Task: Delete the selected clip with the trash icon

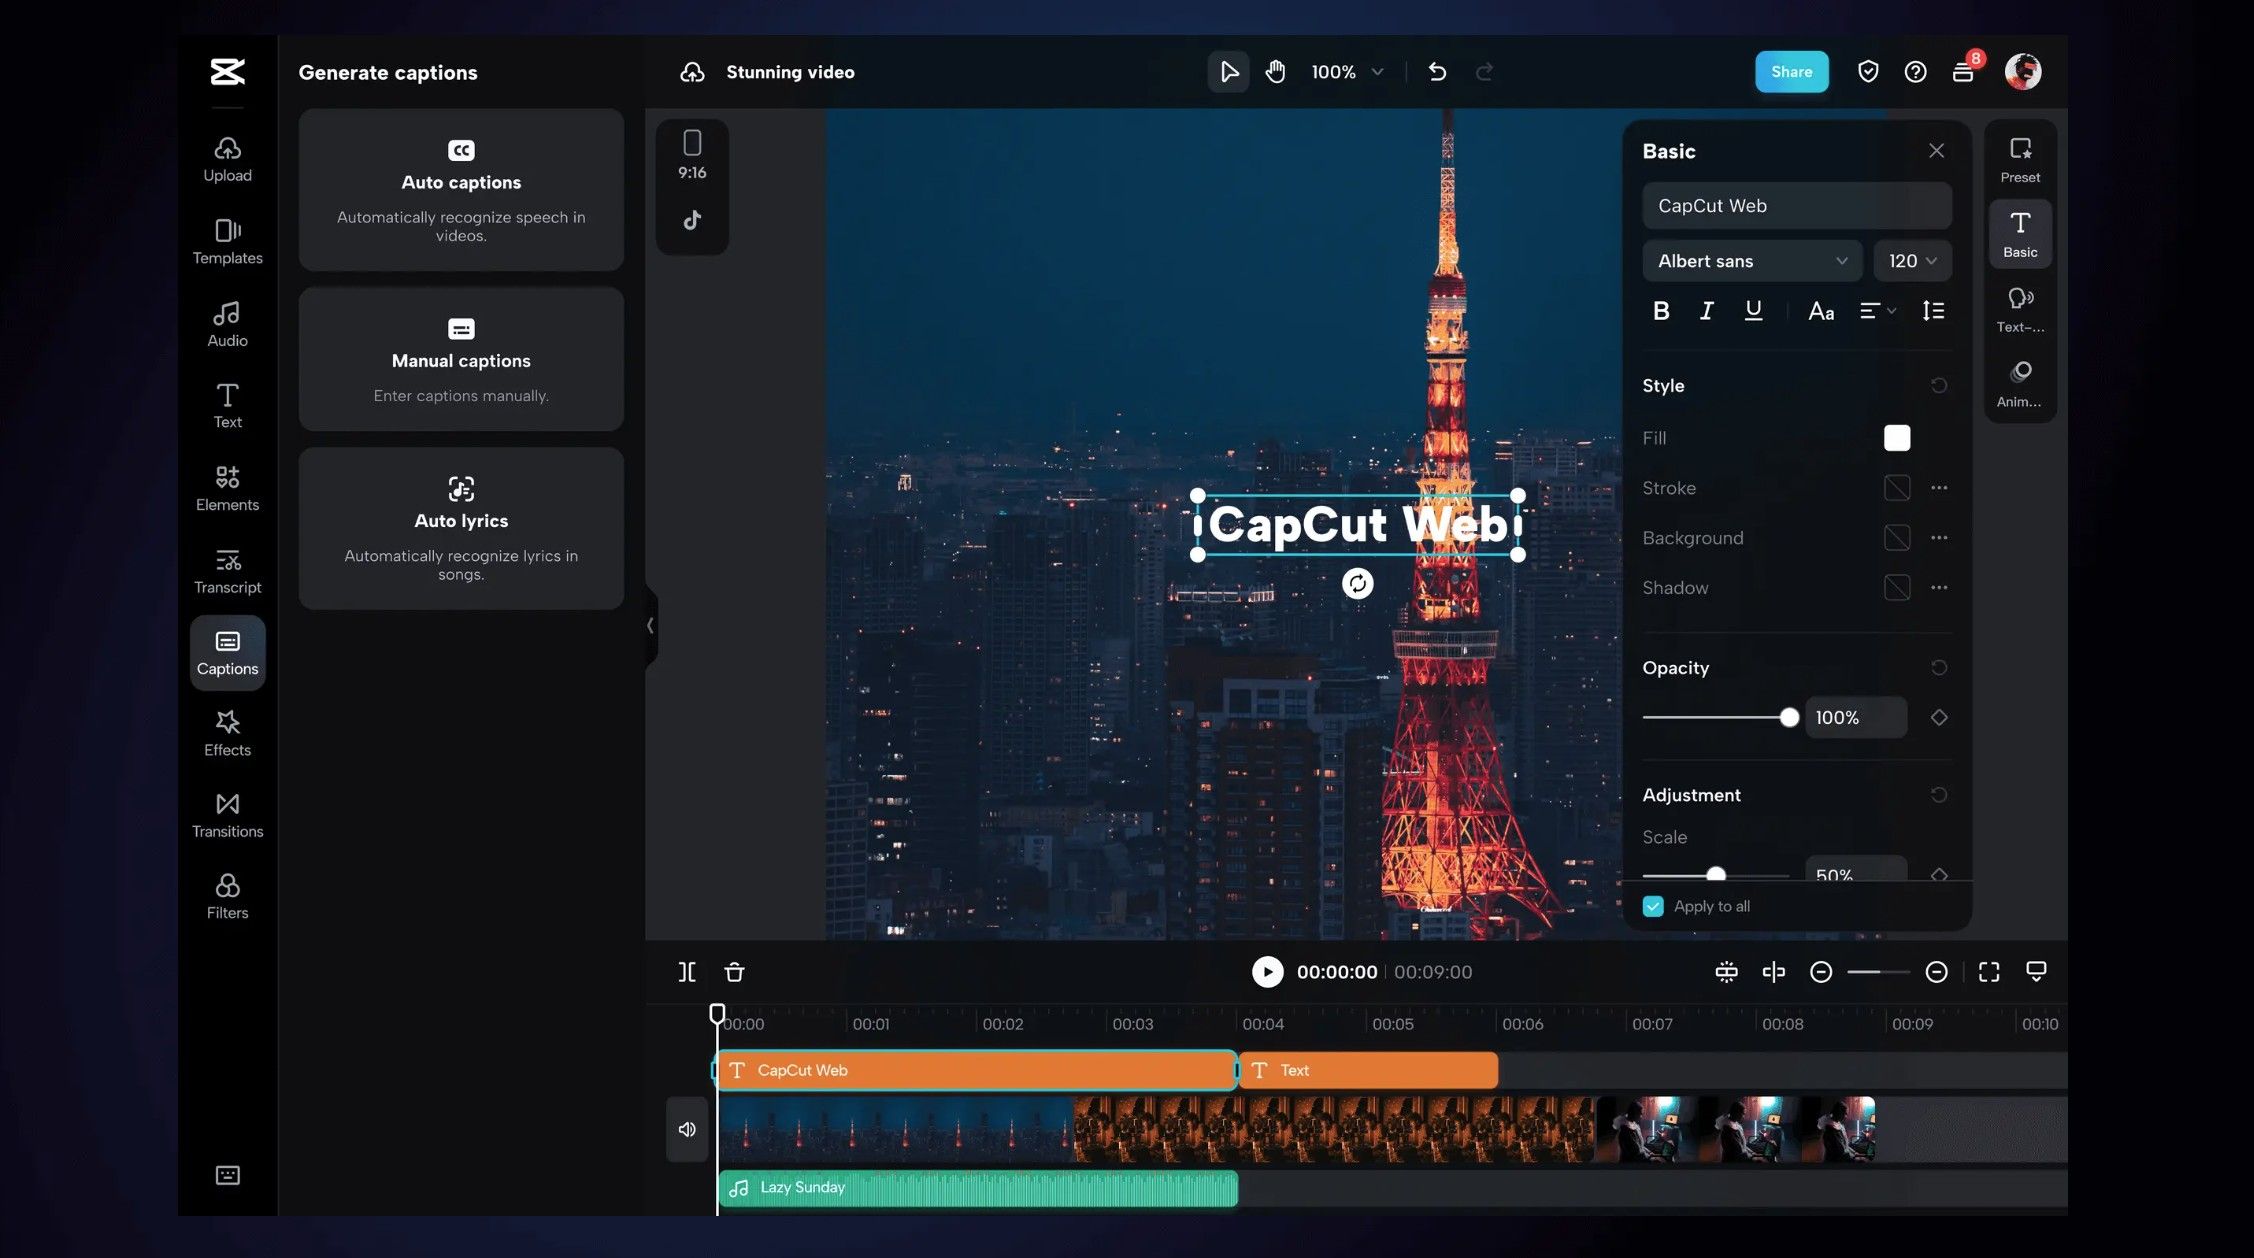Action: pyautogui.click(x=734, y=972)
